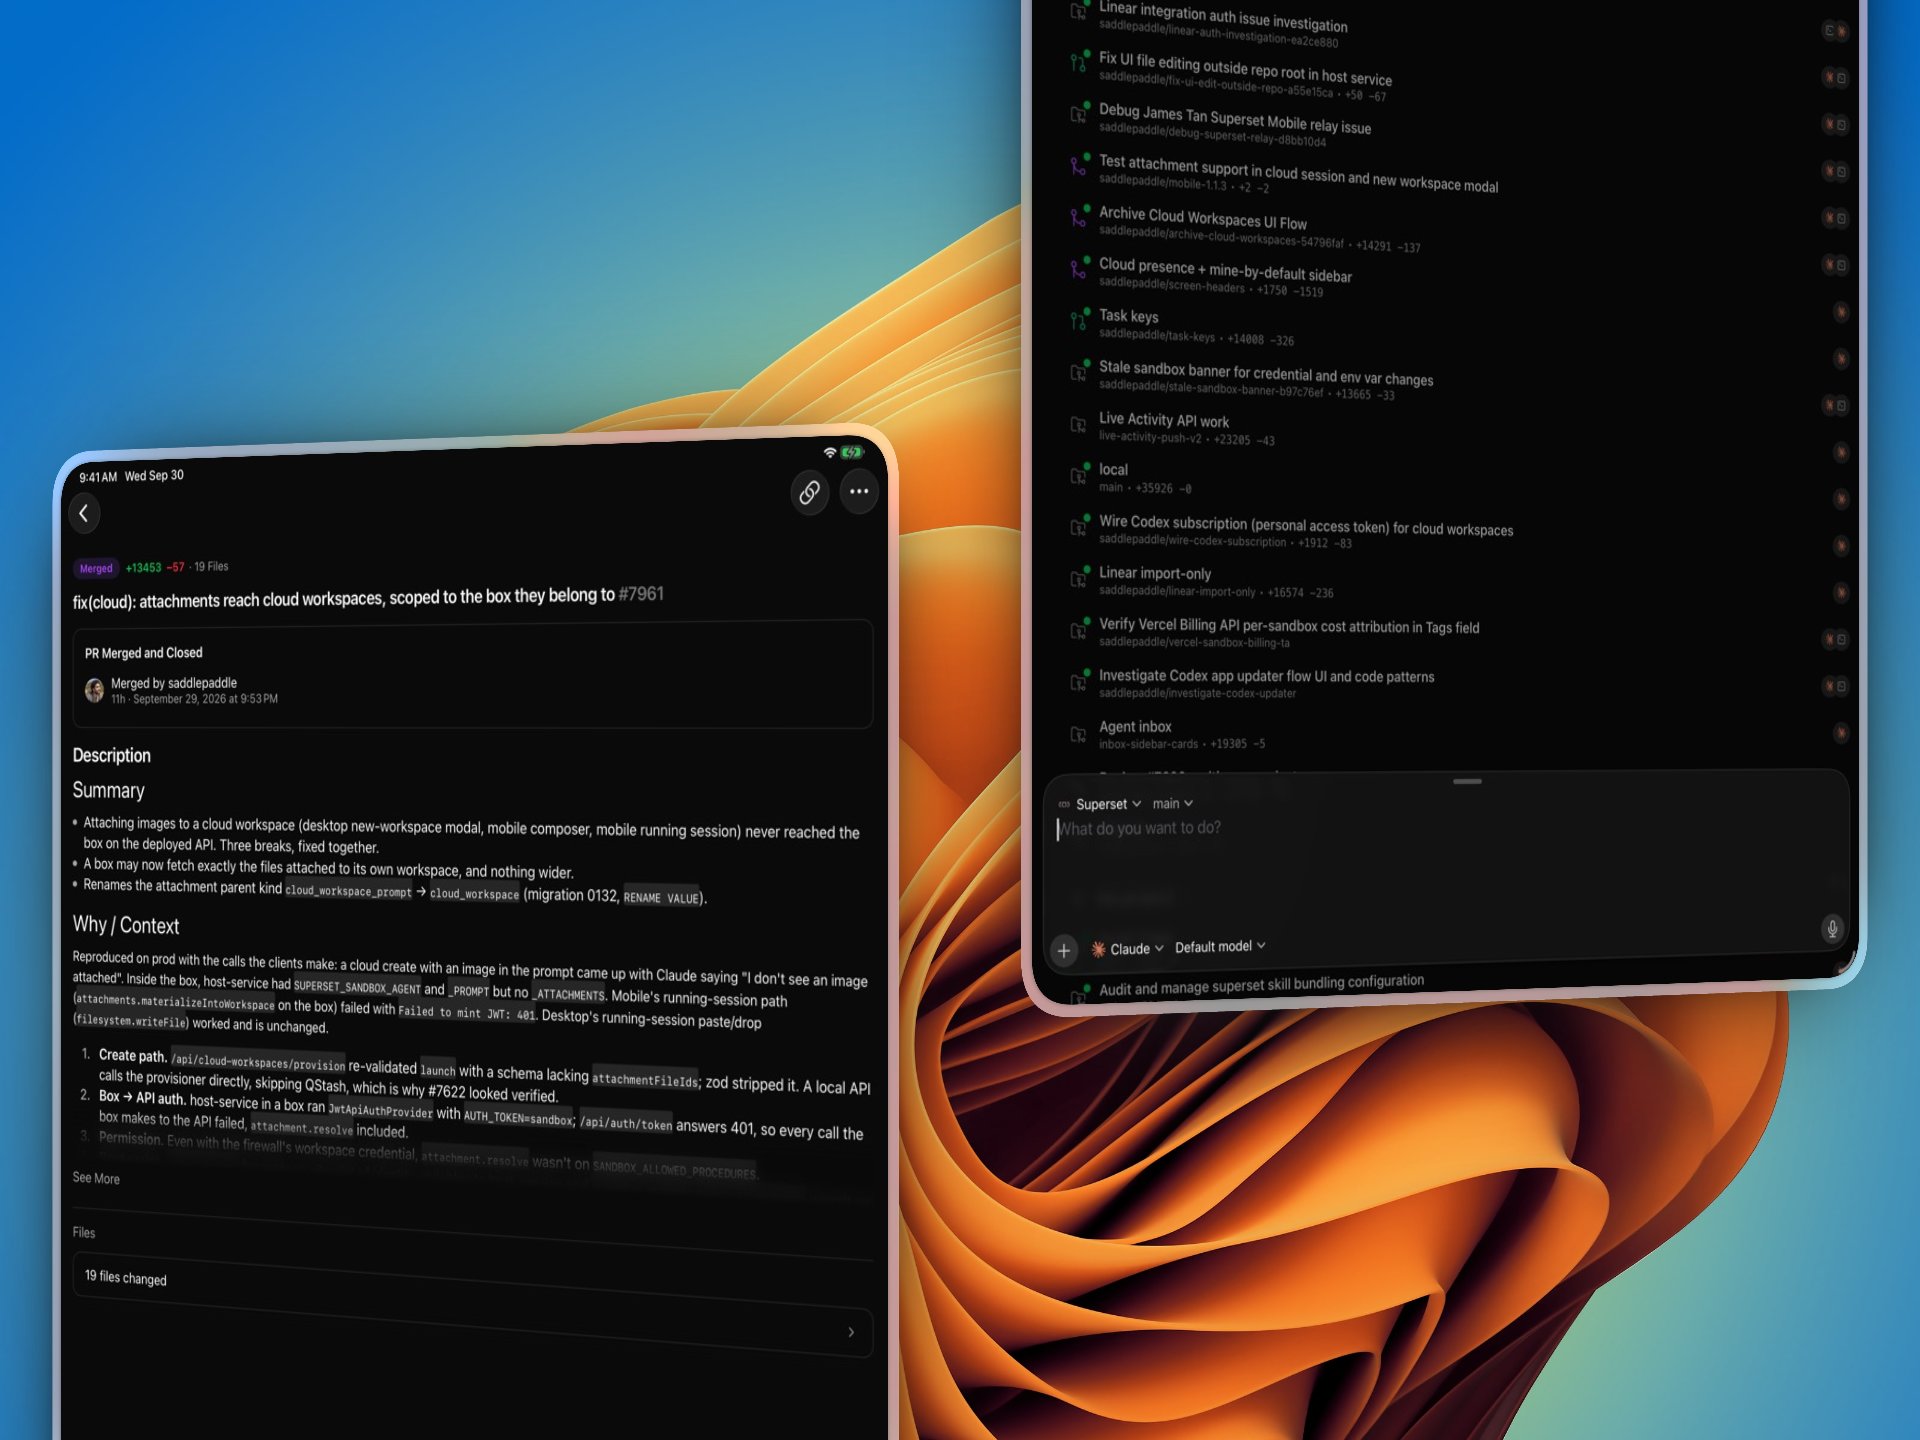Image resolution: width=1920 pixels, height=1440 pixels.
Task: Click the merged PR icon beside 'Archive Cloud Workspaces'
Action: (x=1078, y=216)
